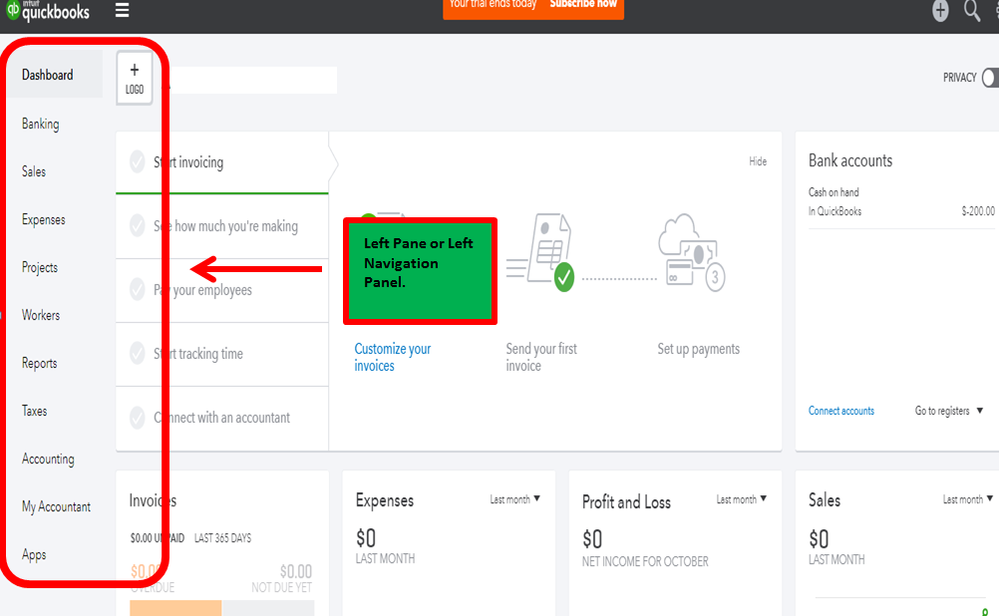The image size is (999, 616).
Task: Open the hamburger navigation menu icon
Action: pyautogui.click(x=122, y=10)
